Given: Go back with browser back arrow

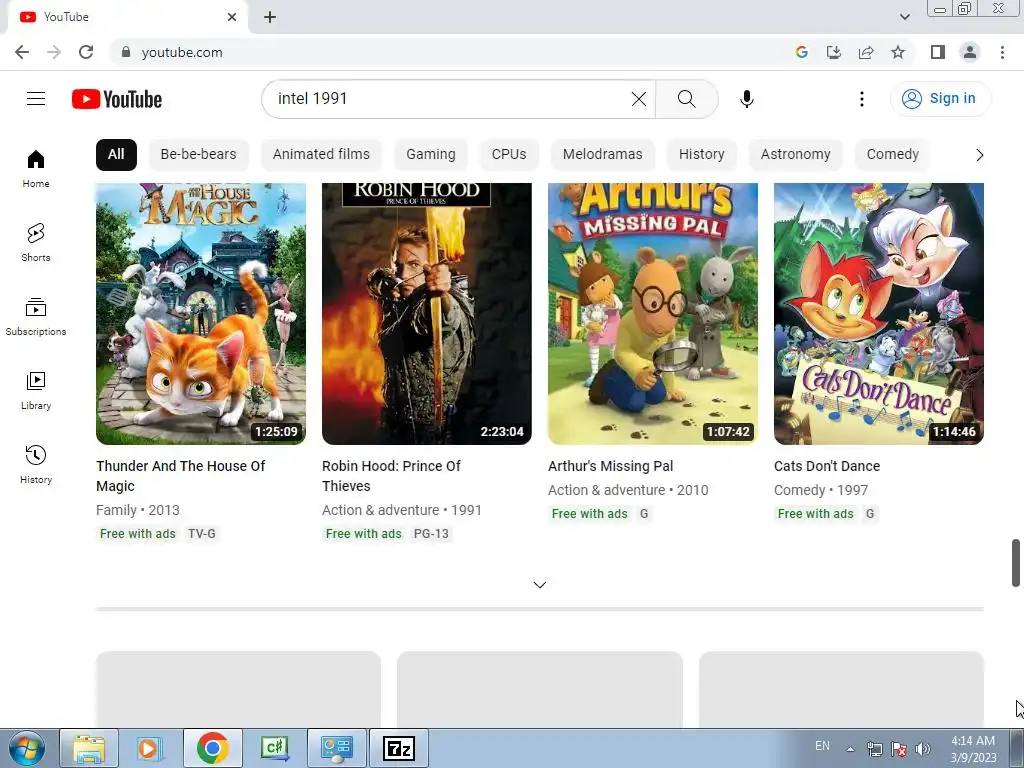Looking at the screenshot, I should (x=22, y=52).
